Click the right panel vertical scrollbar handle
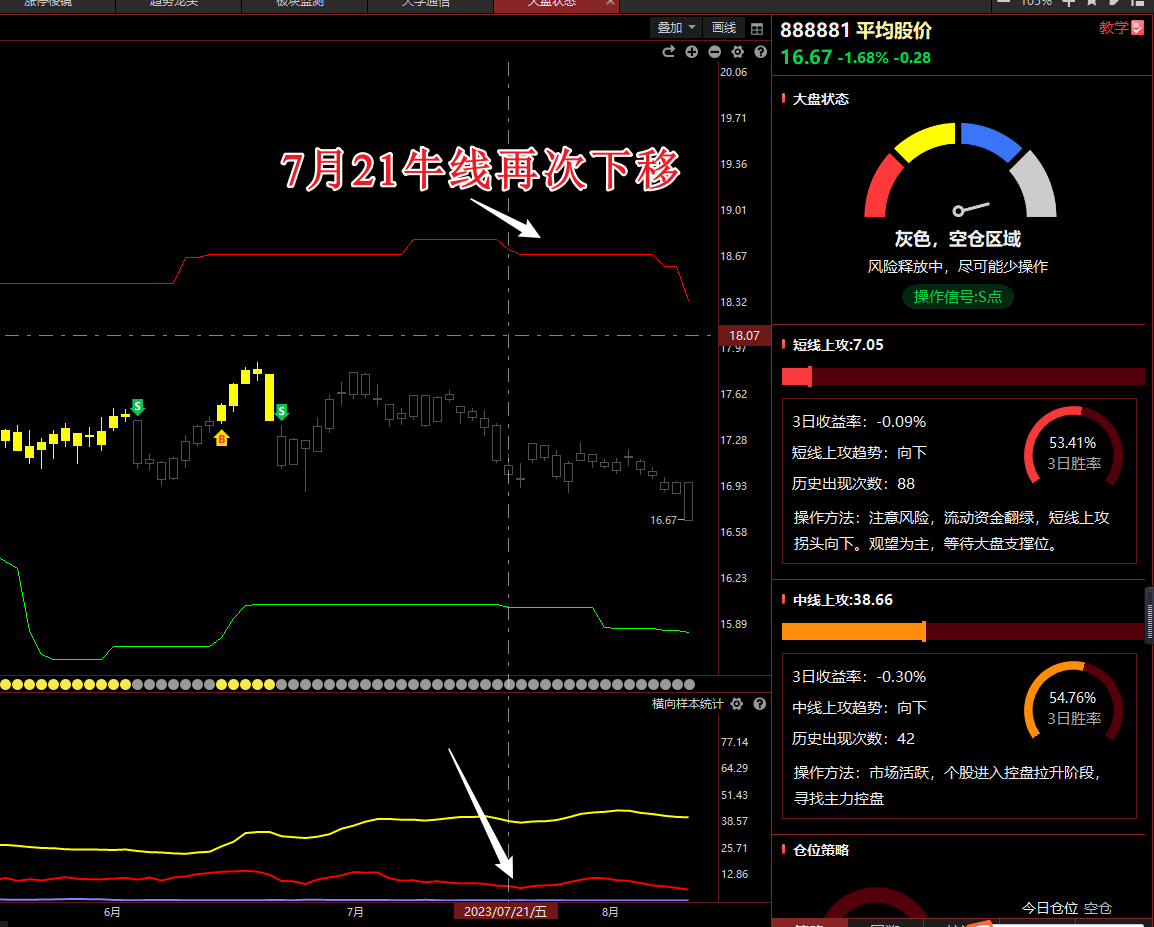 (x=1149, y=614)
